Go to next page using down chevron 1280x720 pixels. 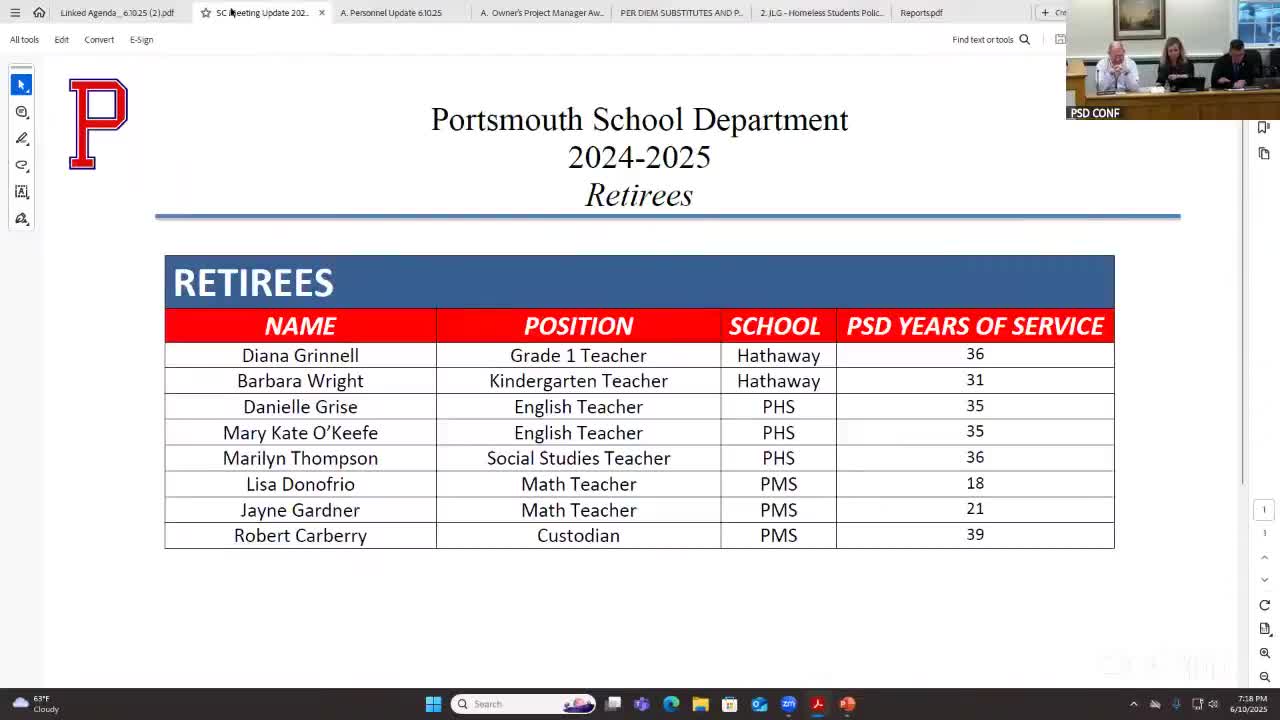pos(1264,580)
